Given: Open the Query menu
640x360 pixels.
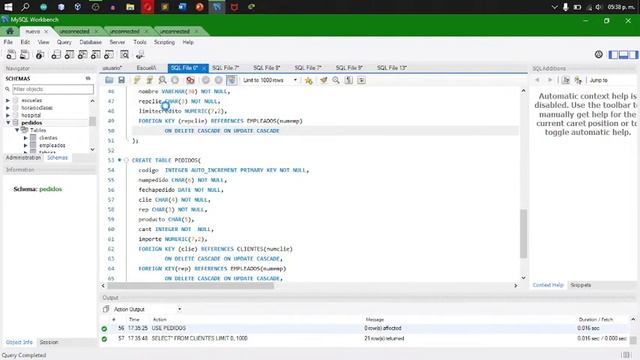Looking at the screenshot, I should [x=64, y=42].
